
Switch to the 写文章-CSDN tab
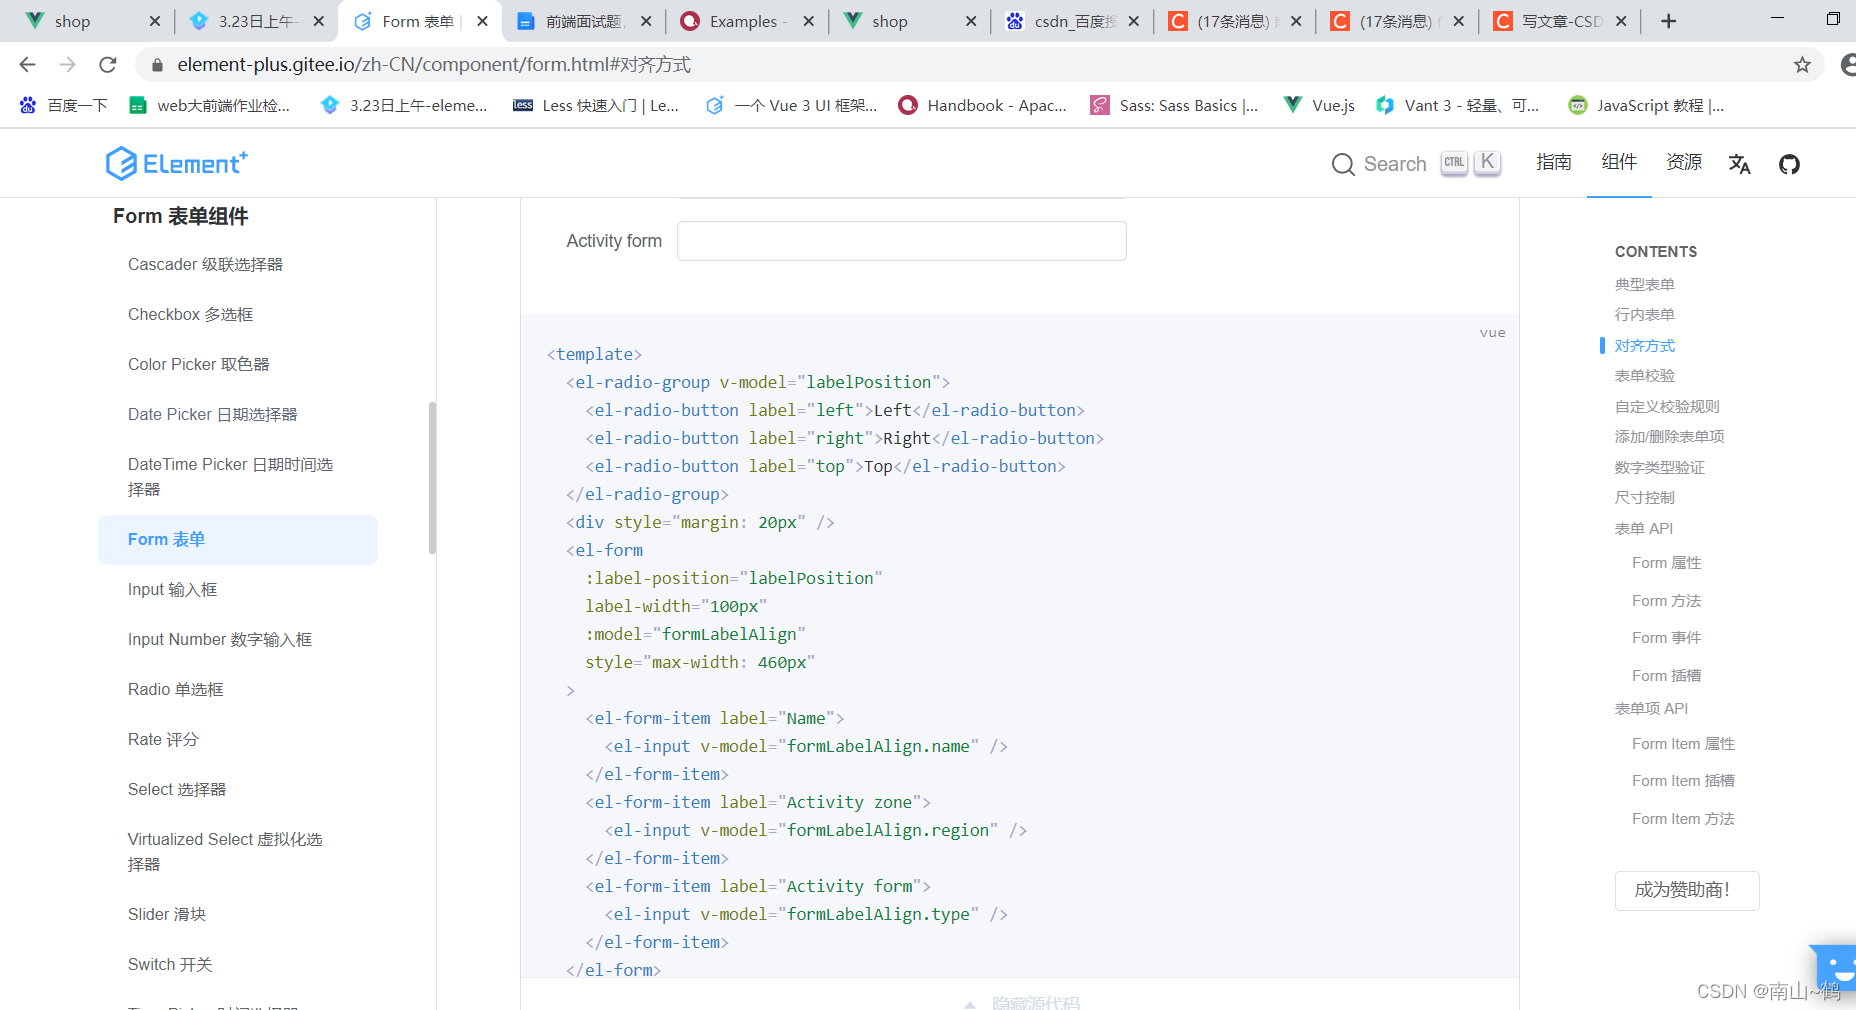[1560, 21]
